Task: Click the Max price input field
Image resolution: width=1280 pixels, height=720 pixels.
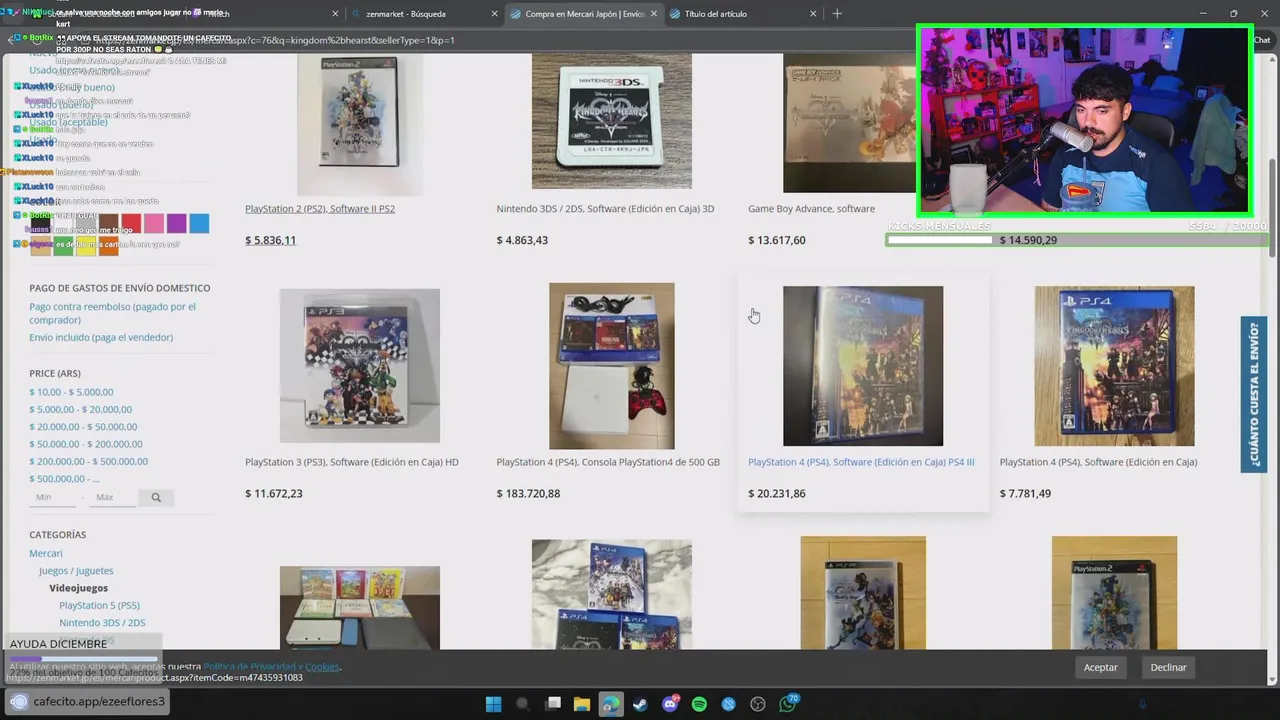Action: pyautogui.click(x=112, y=497)
